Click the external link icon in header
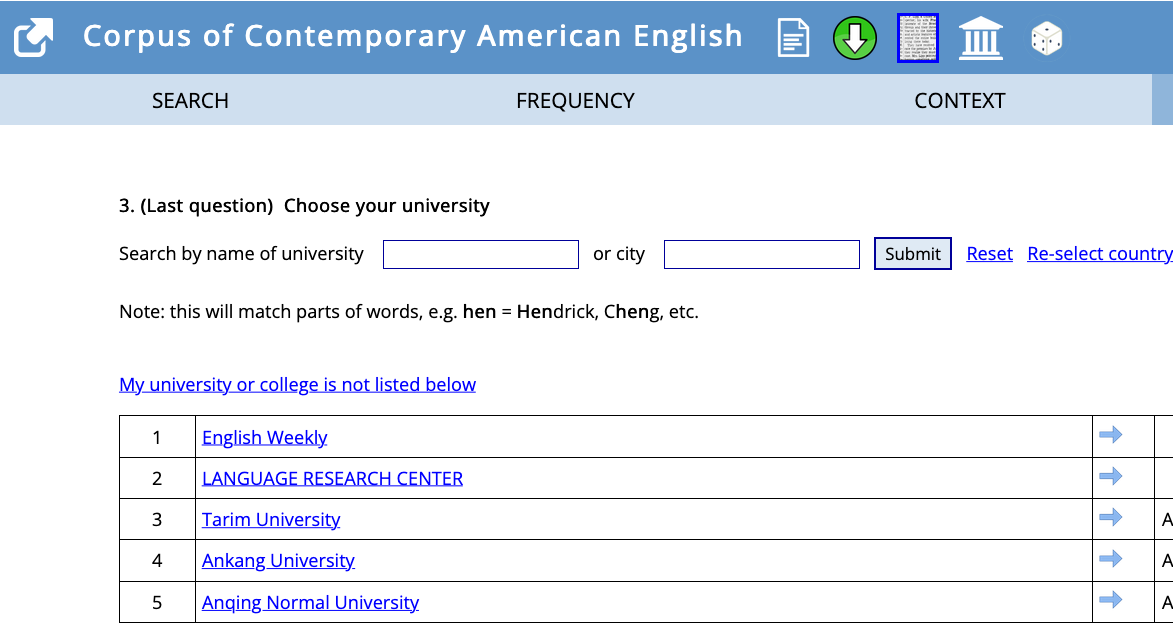 tap(33, 38)
